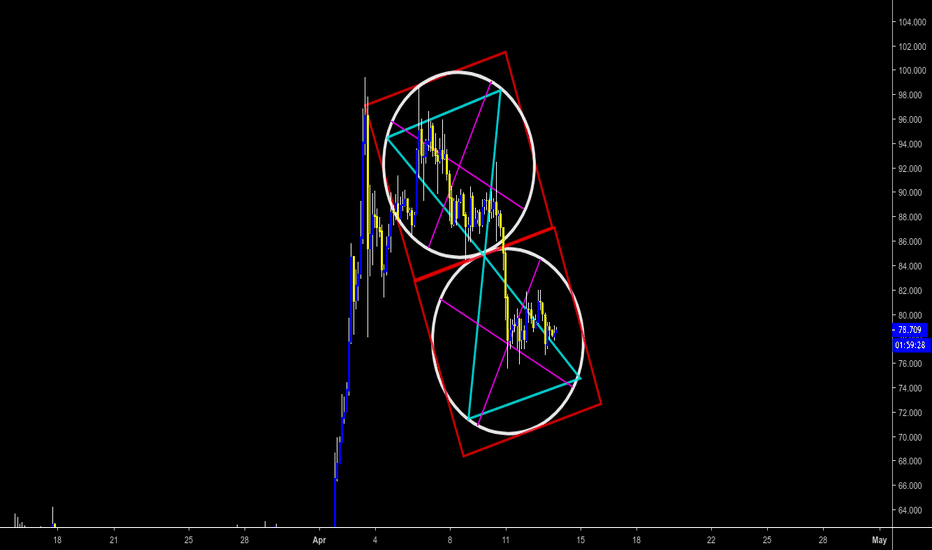The width and height of the screenshot is (932, 550).
Task: Click the 102.000 price axis label
Action: [x=912, y=46]
